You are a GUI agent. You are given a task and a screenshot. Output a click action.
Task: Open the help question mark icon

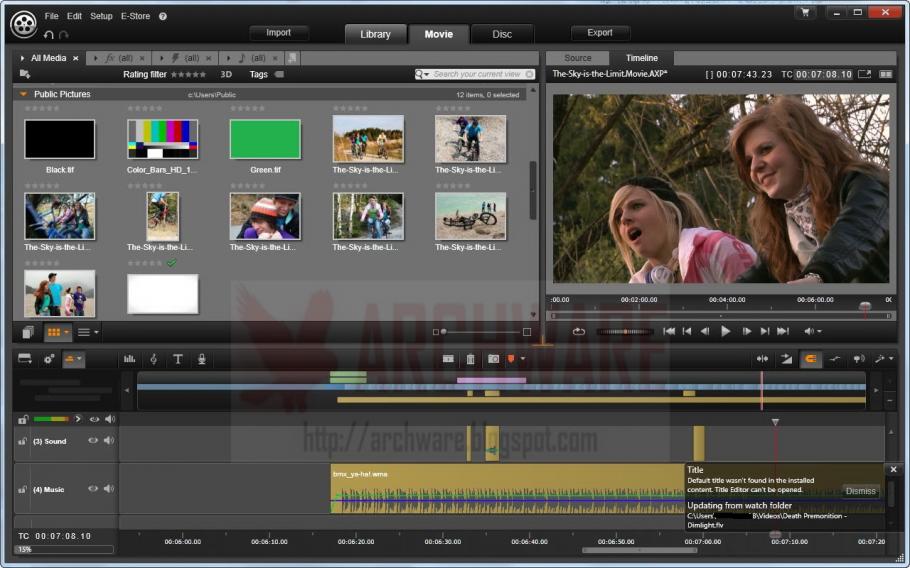[x=163, y=16]
